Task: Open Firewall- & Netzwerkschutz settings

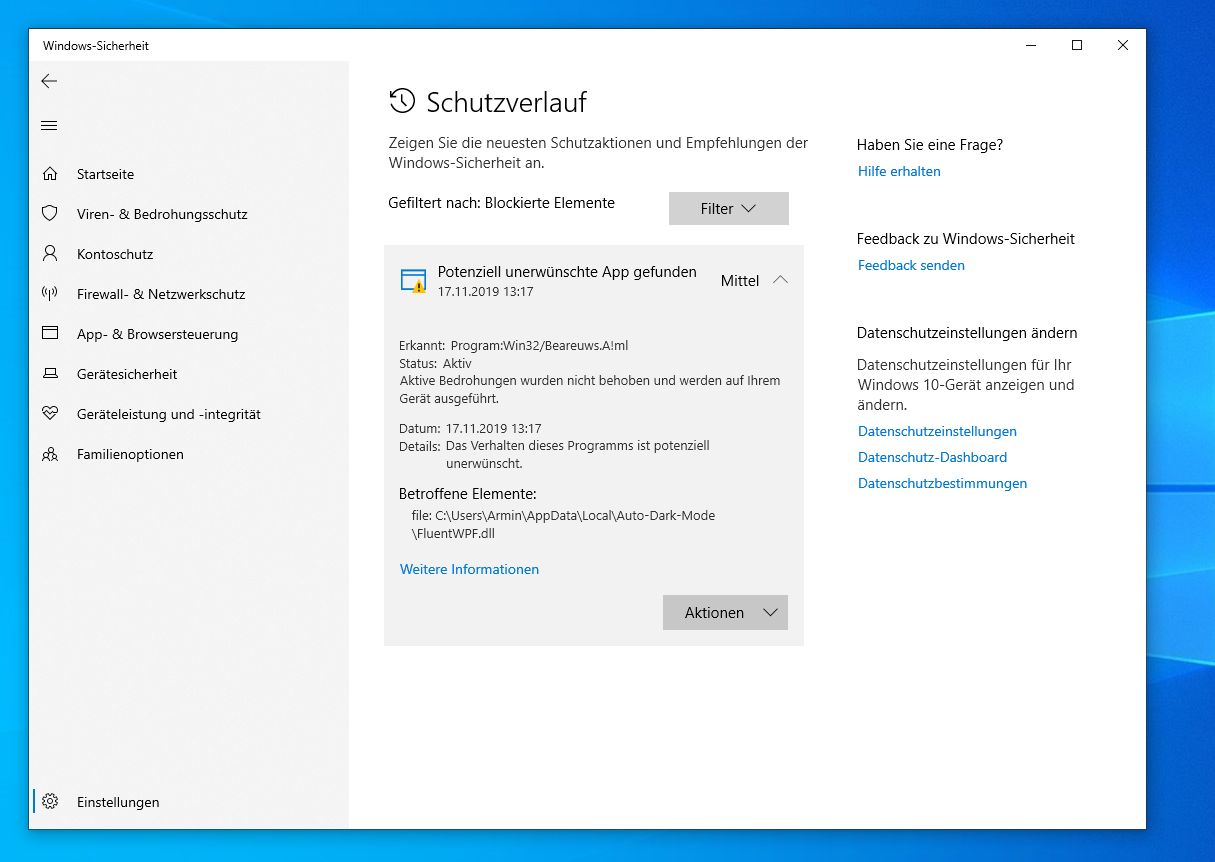Action: (x=160, y=293)
